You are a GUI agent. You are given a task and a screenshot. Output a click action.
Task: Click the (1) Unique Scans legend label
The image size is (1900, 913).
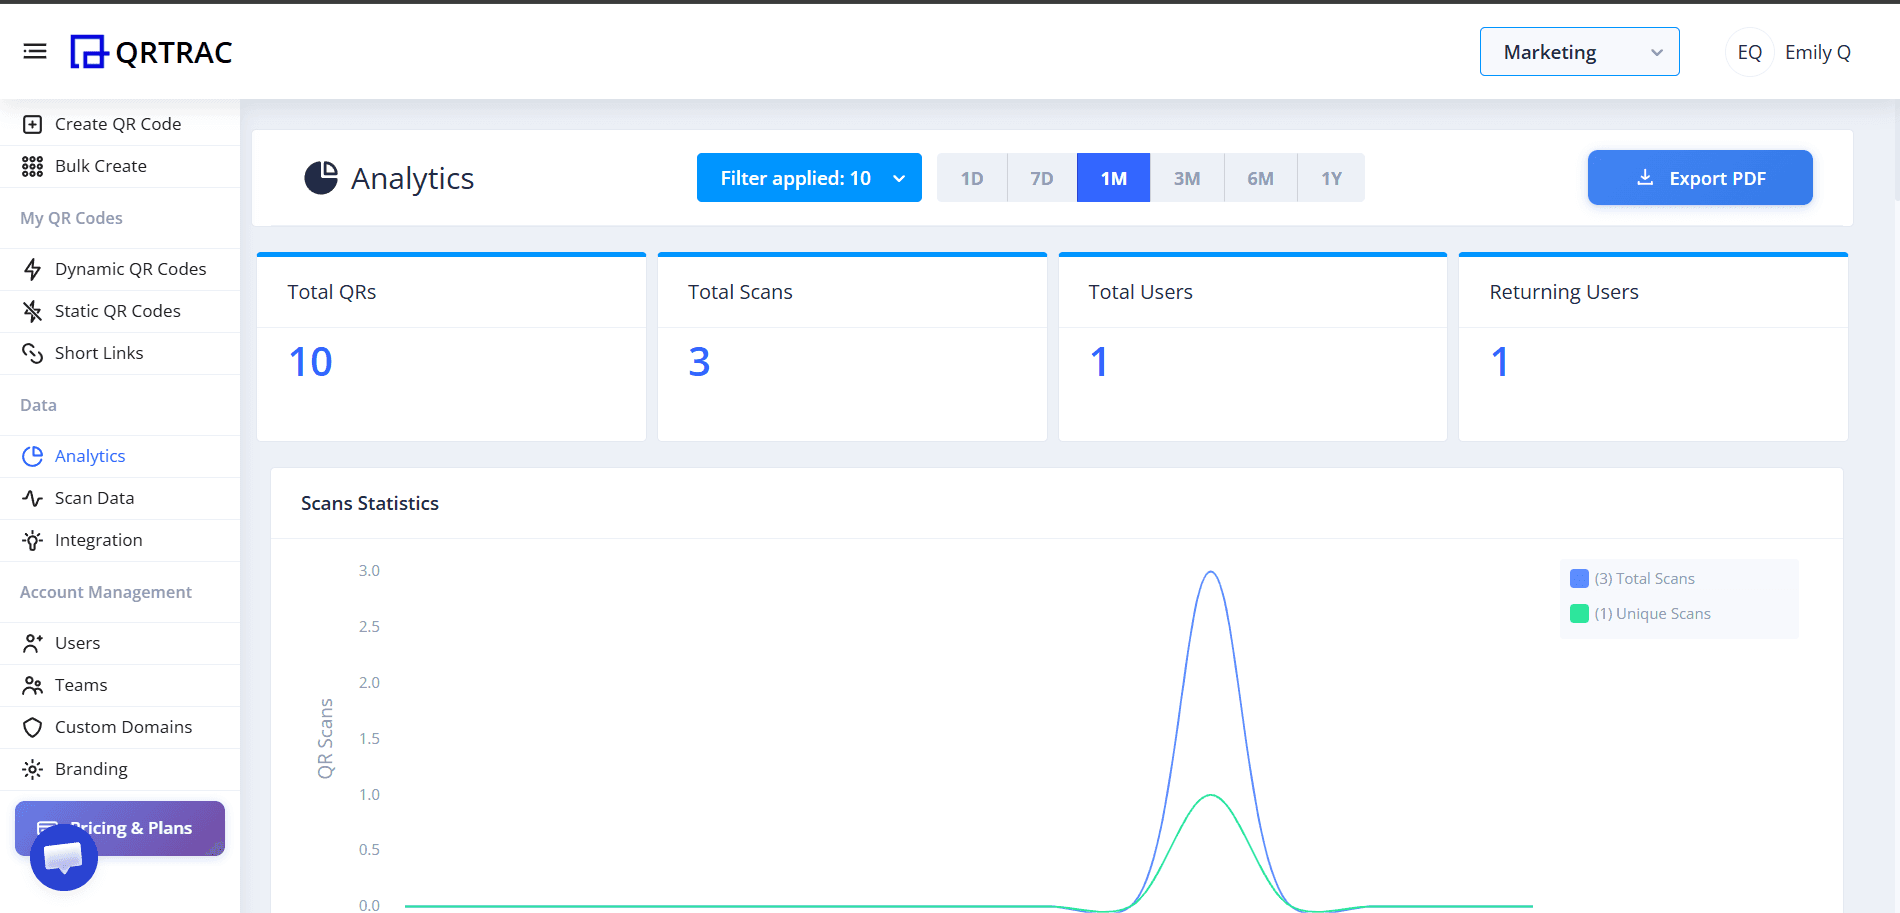[1653, 614]
